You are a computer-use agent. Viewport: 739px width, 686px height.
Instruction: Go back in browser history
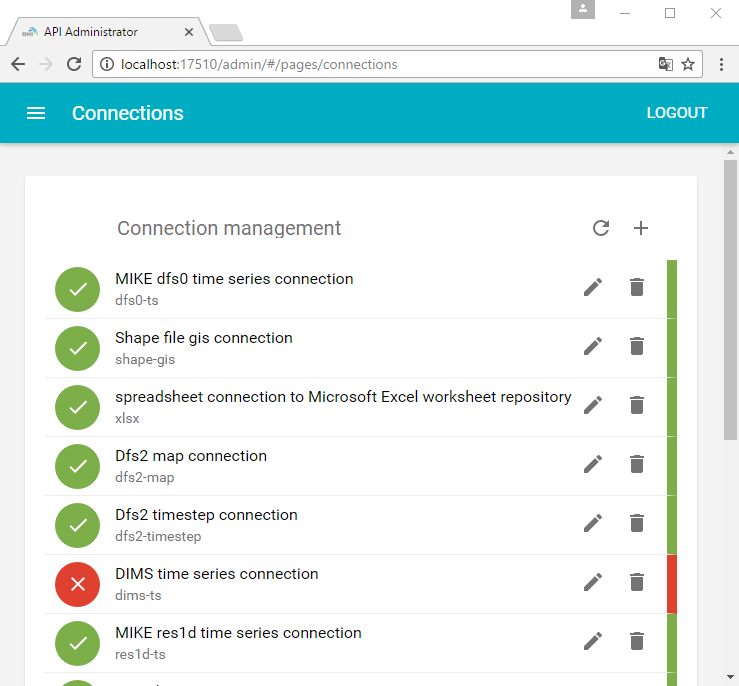tap(18, 64)
